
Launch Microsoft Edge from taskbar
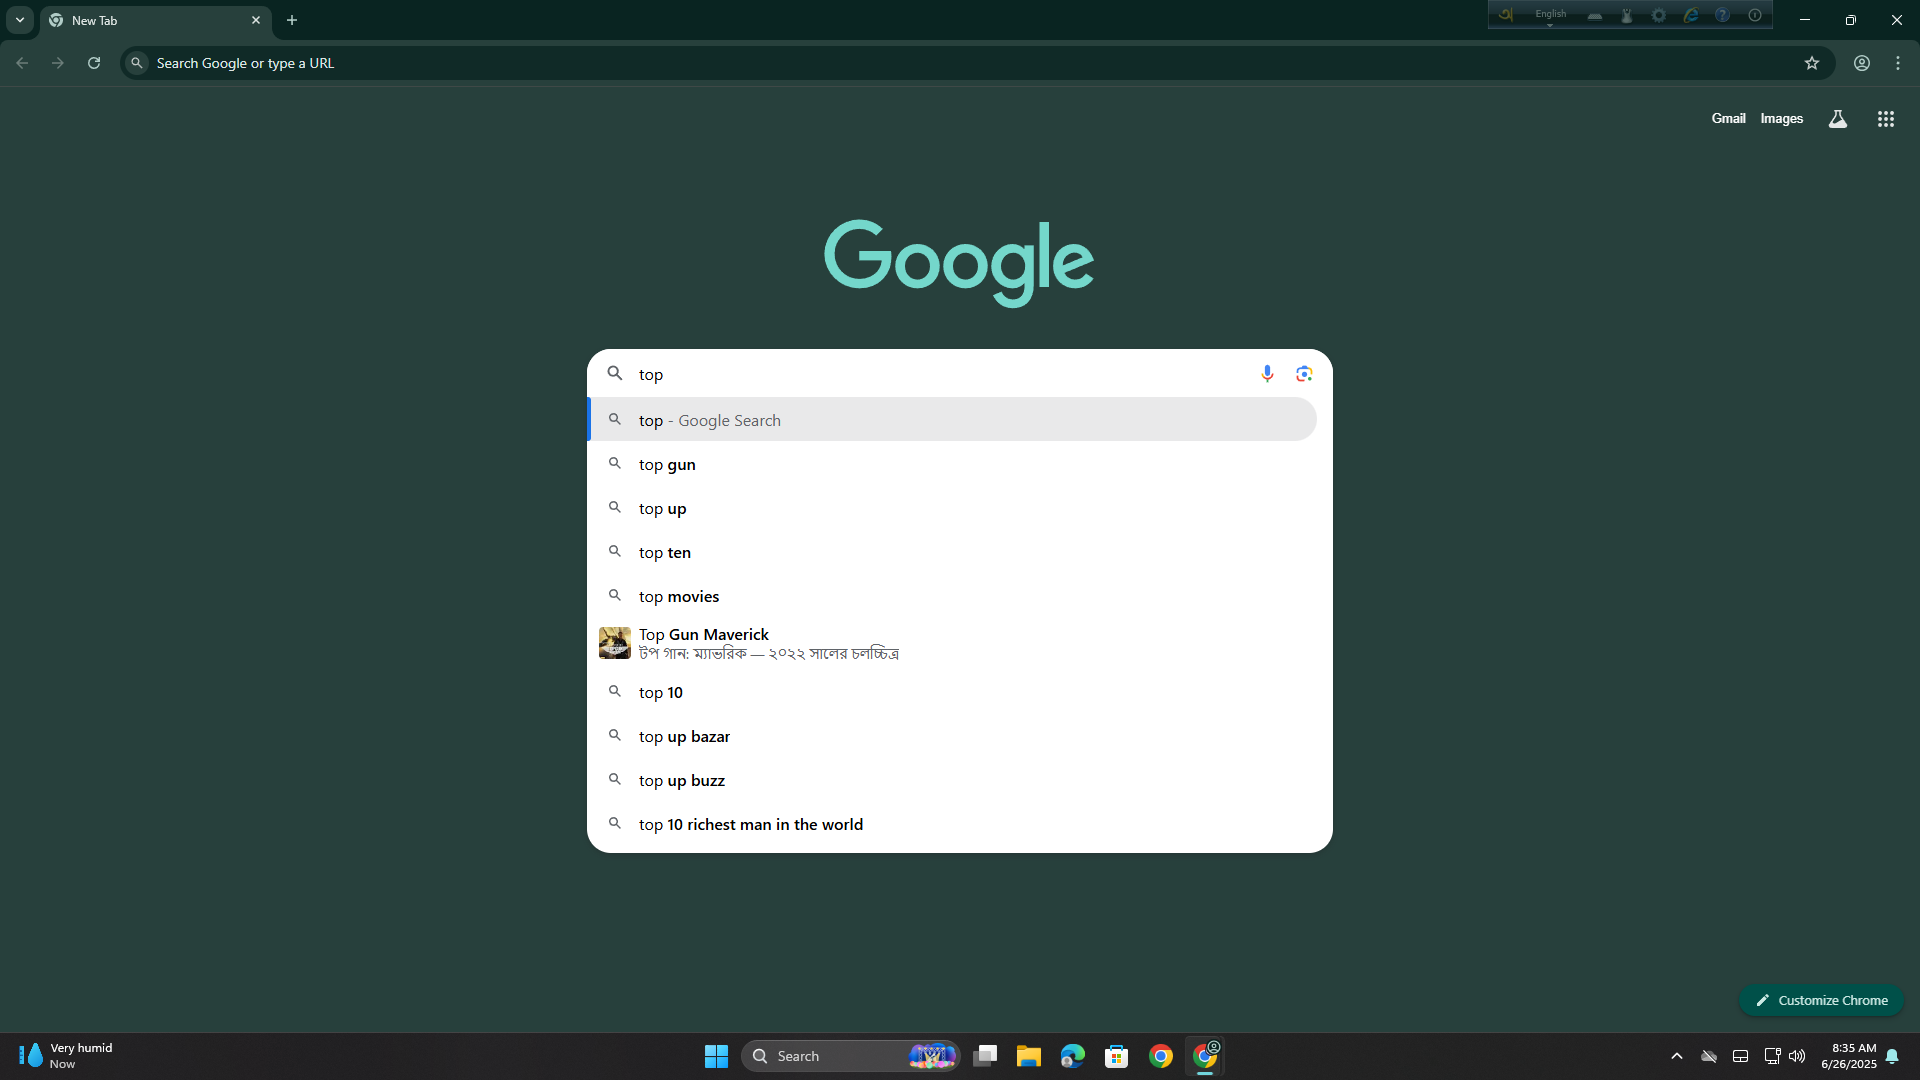pos(1073,1056)
